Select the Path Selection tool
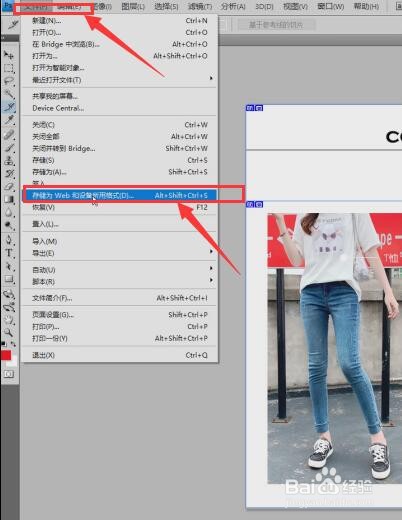This screenshot has height=520, width=402. [x=9, y=266]
